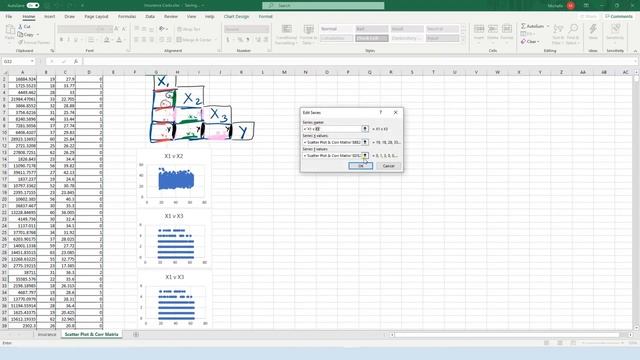The width and height of the screenshot is (640, 360).
Task: Click the Comma Style icon
Action: [248, 40]
